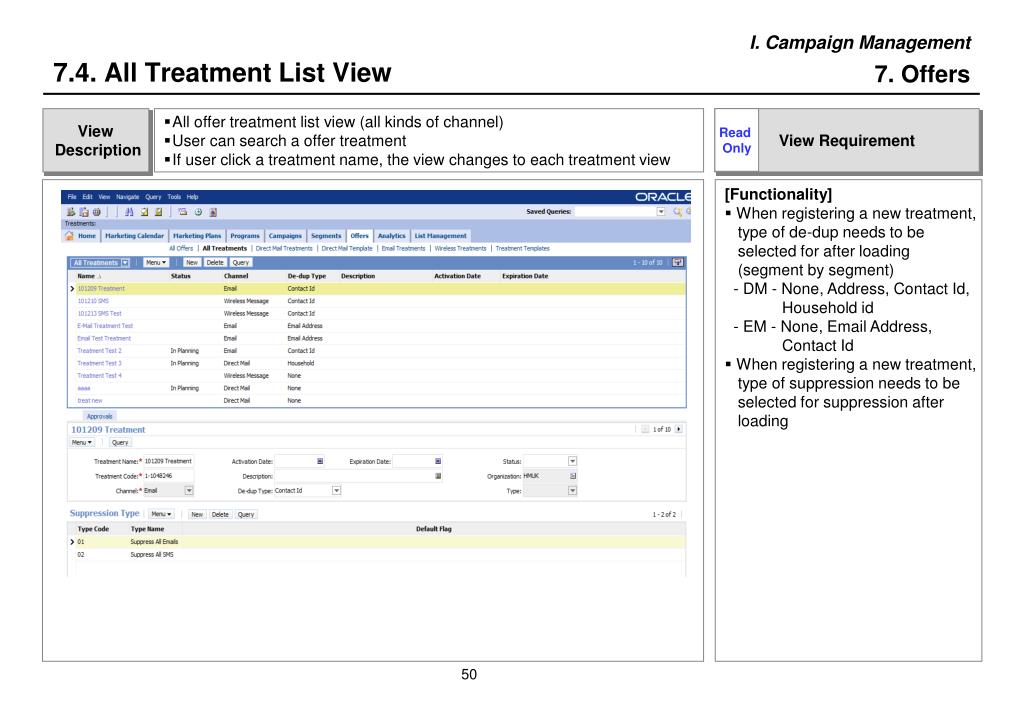
Task: Open the View menu
Action: pos(104,196)
